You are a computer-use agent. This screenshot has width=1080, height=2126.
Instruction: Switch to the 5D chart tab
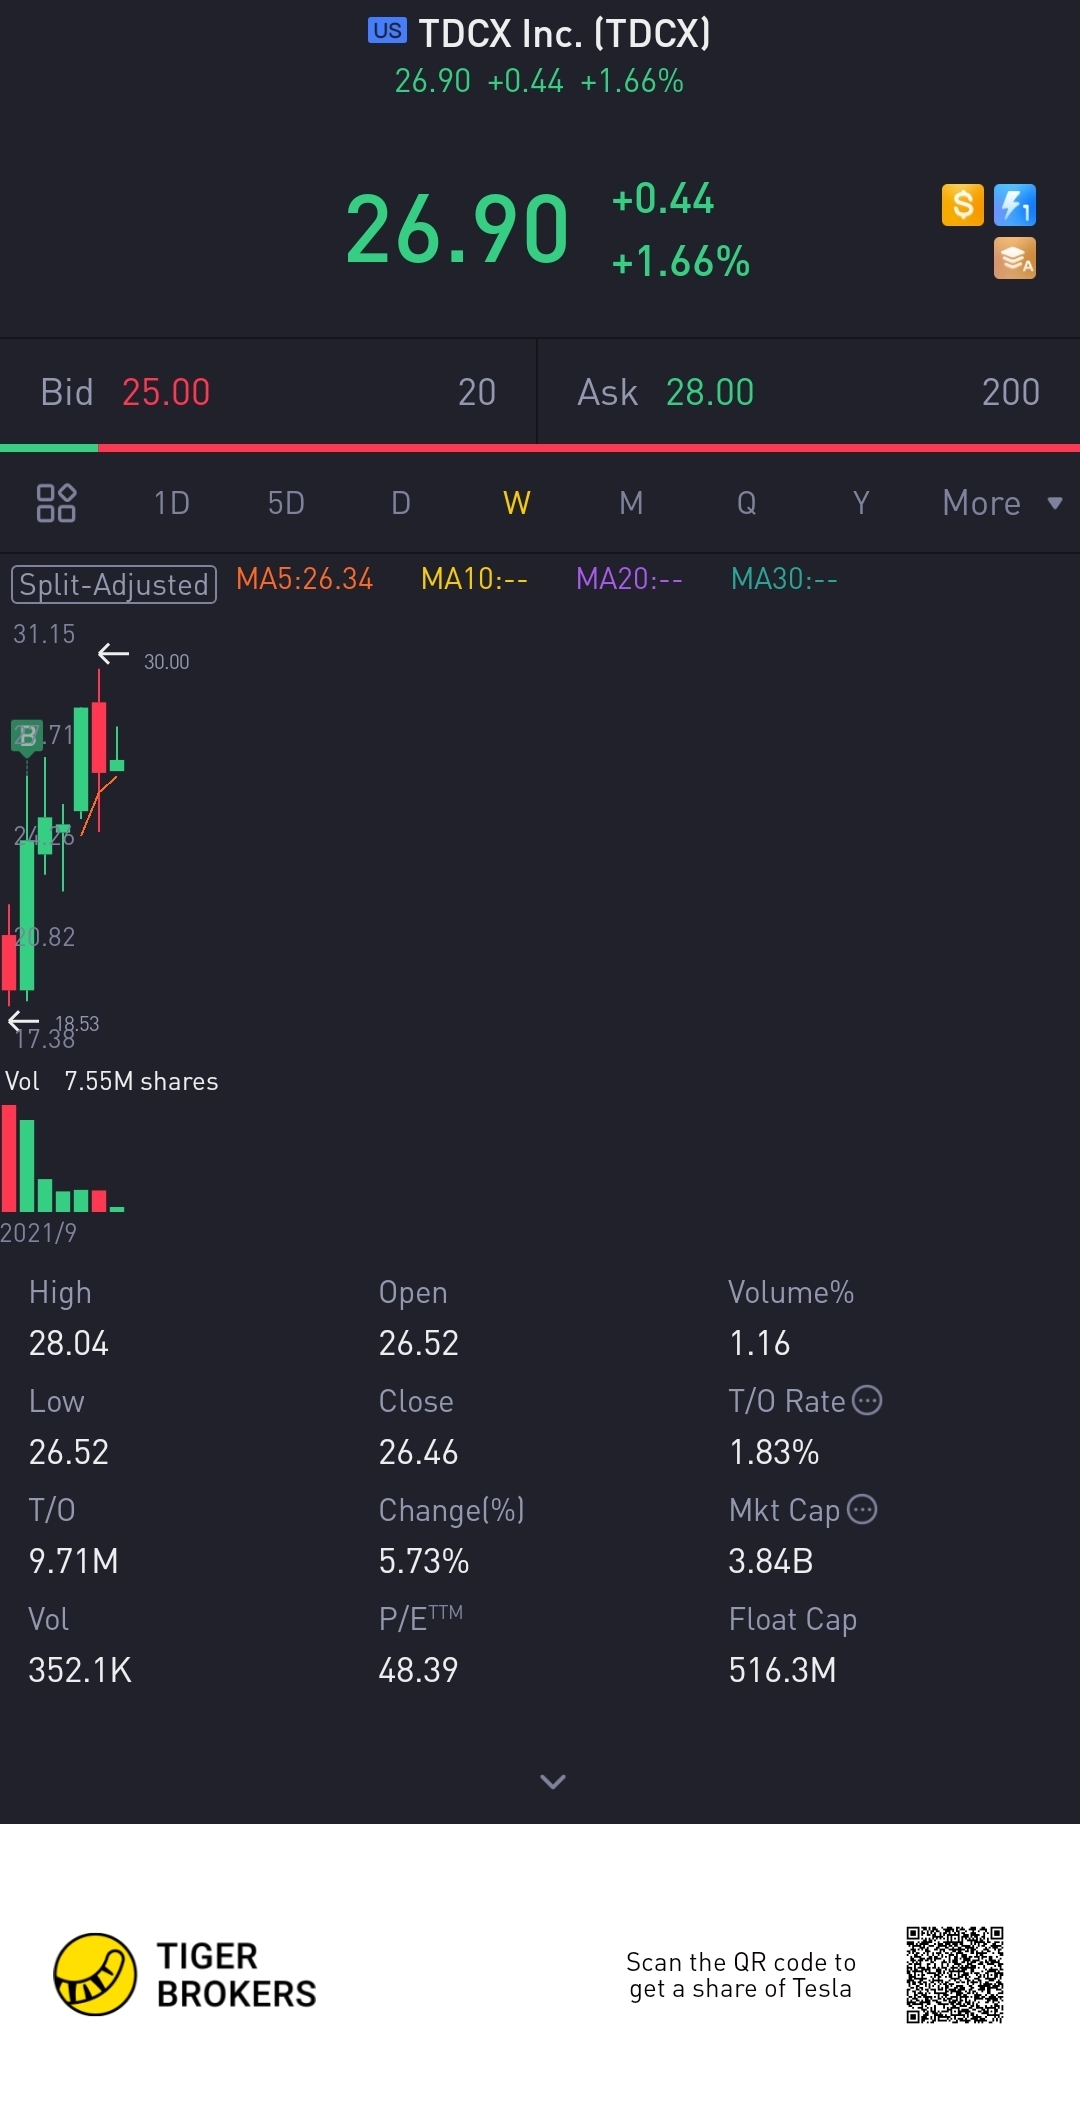click(286, 503)
